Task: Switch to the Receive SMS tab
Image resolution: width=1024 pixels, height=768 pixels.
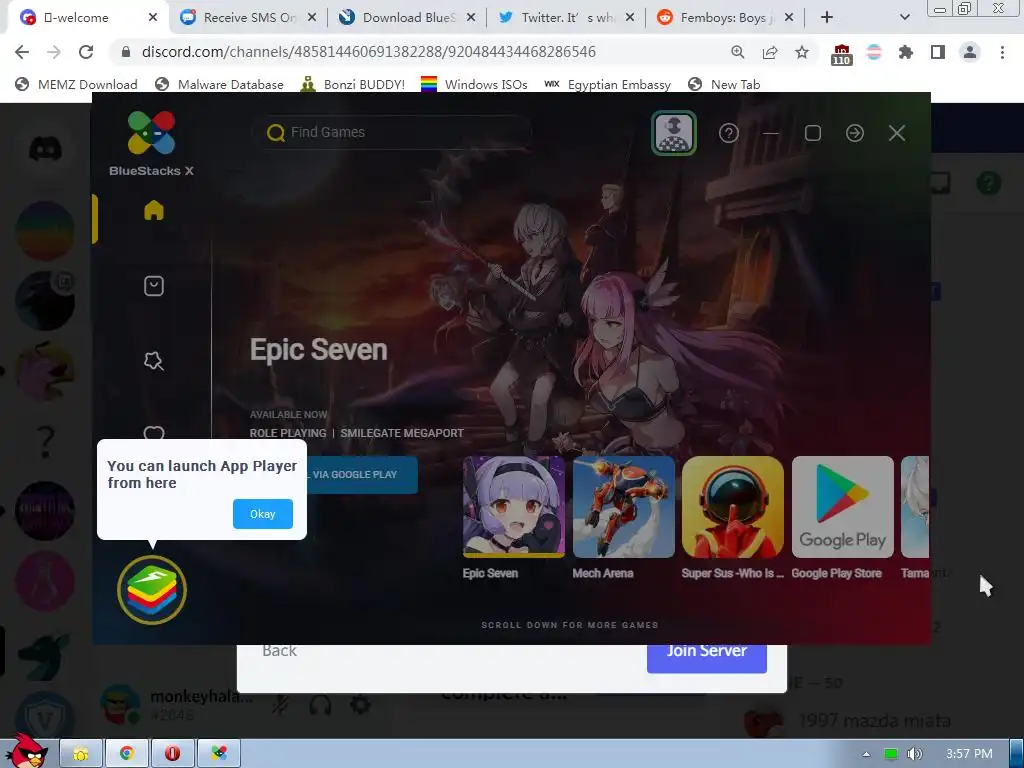Action: tap(249, 18)
